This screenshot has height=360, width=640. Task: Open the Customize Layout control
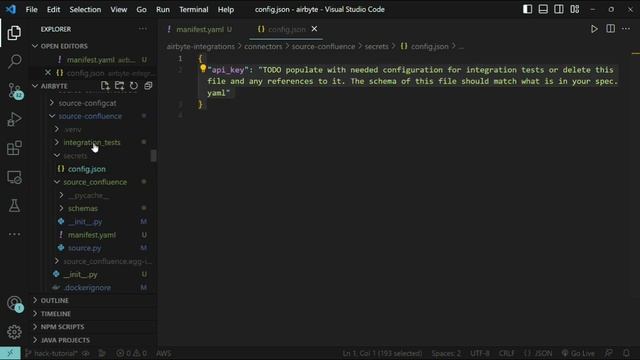[575, 9]
